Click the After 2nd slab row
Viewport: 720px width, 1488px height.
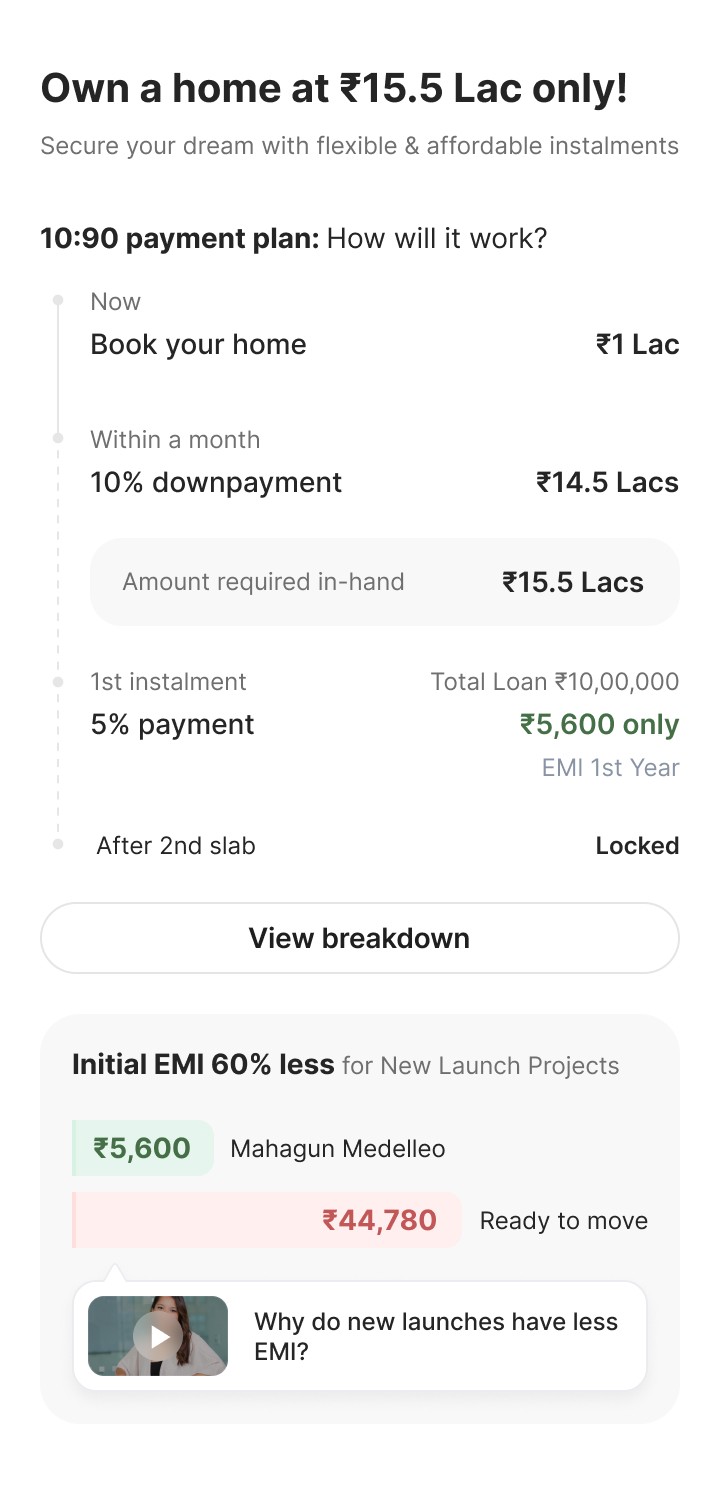(176, 846)
